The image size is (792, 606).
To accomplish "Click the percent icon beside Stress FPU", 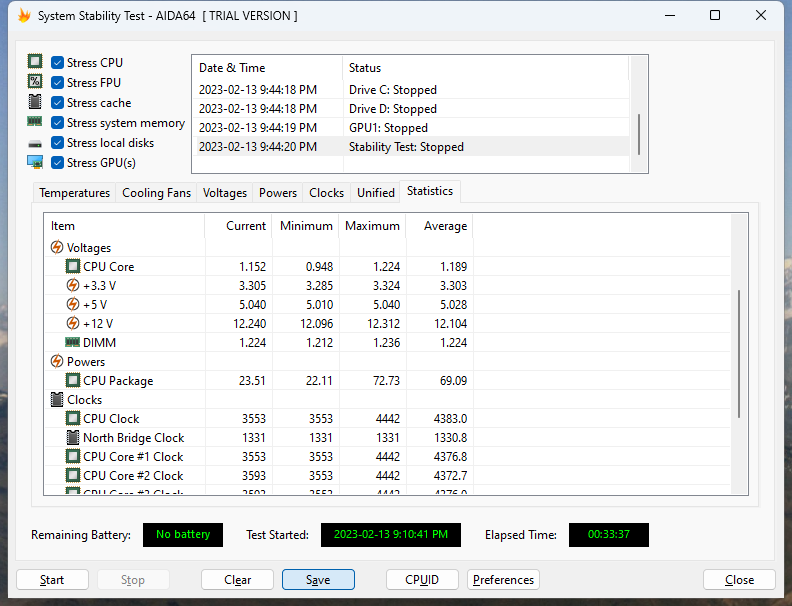I will pos(35,81).
